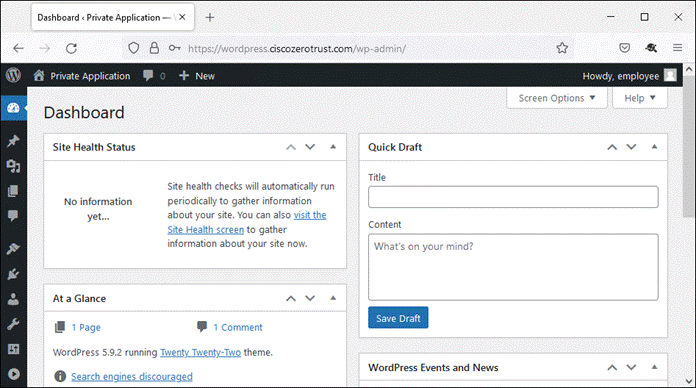Move the At a Glance panel up
Image resolution: width=696 pixels, height=388 pixels.
(291, 298)
